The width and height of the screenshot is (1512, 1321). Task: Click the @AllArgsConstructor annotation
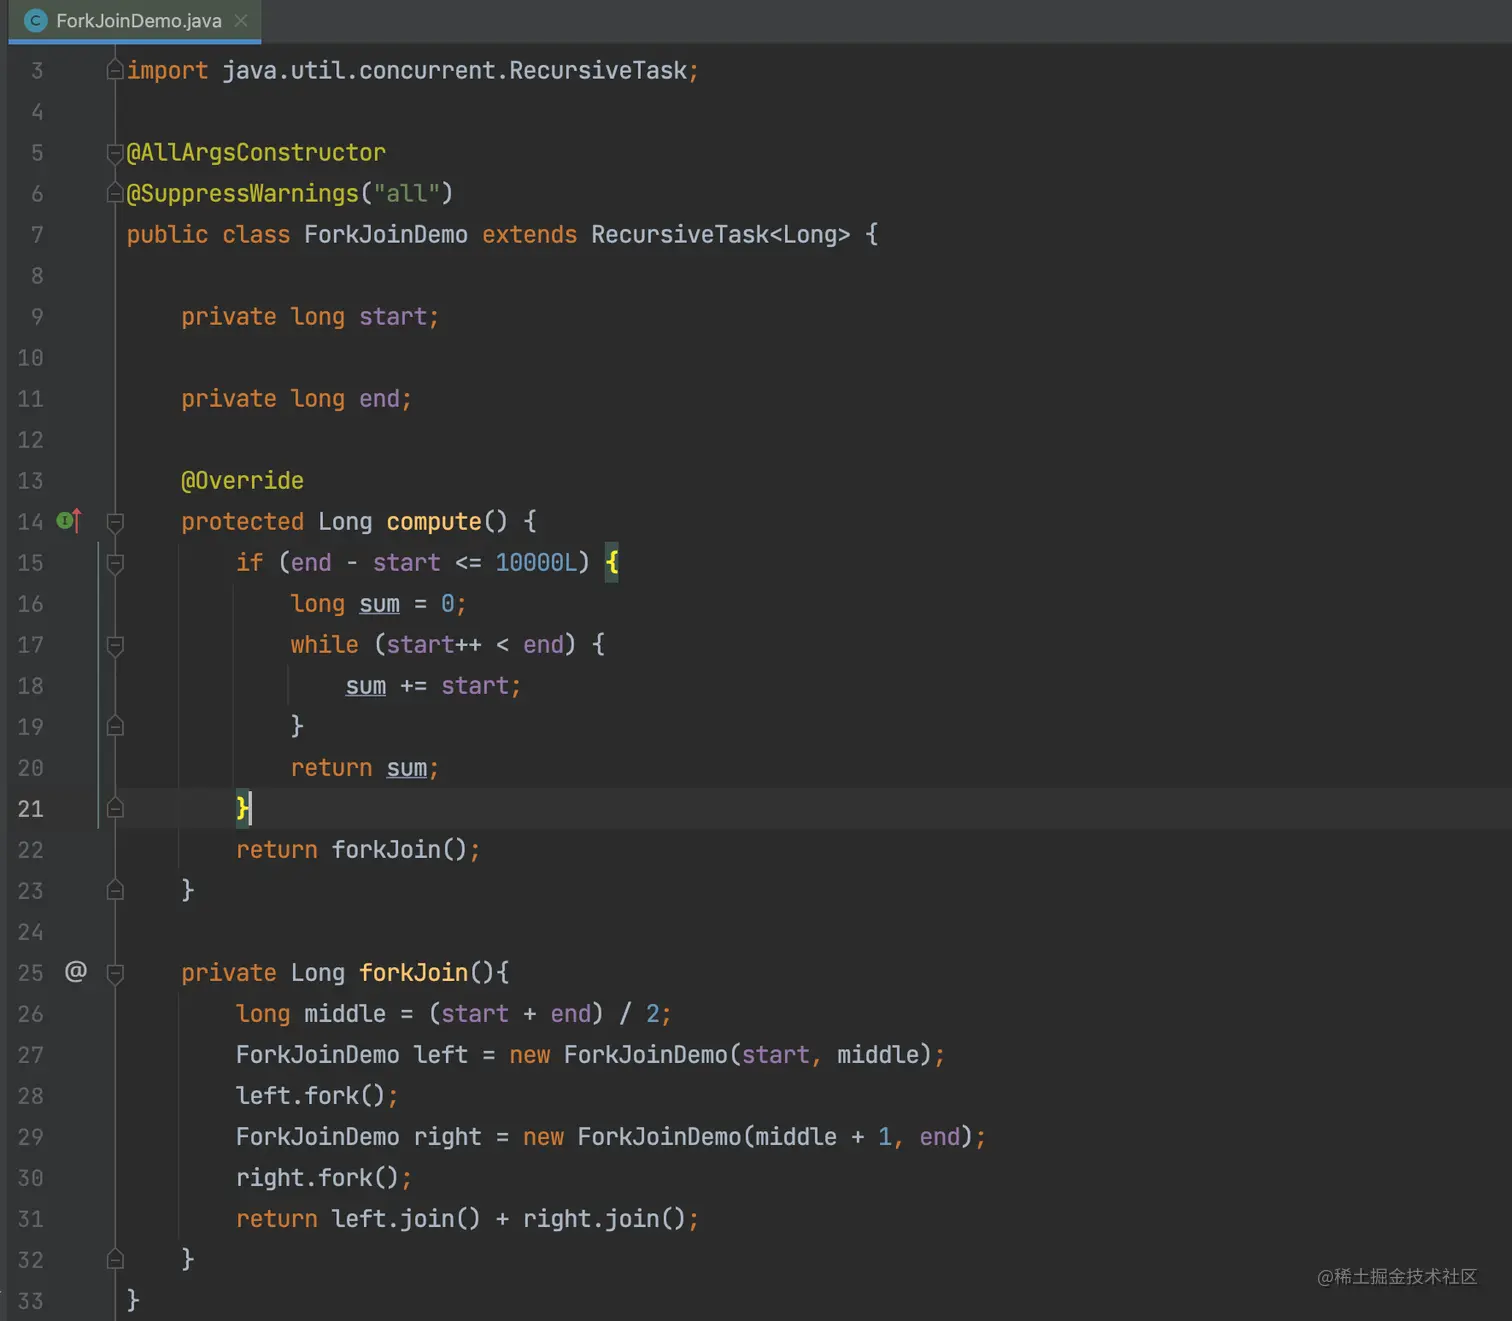(256, 153)
